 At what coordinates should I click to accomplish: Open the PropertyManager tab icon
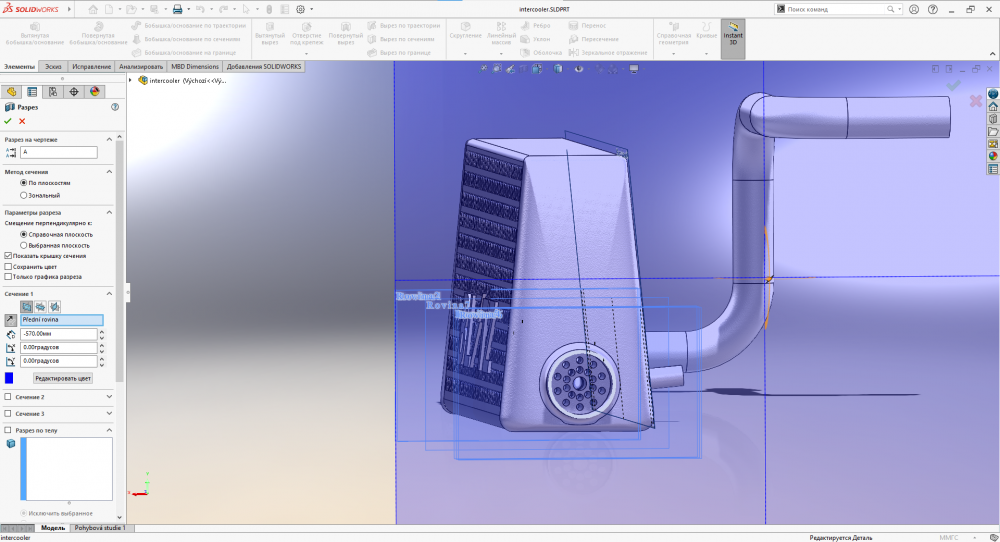[x=32, y=91]
